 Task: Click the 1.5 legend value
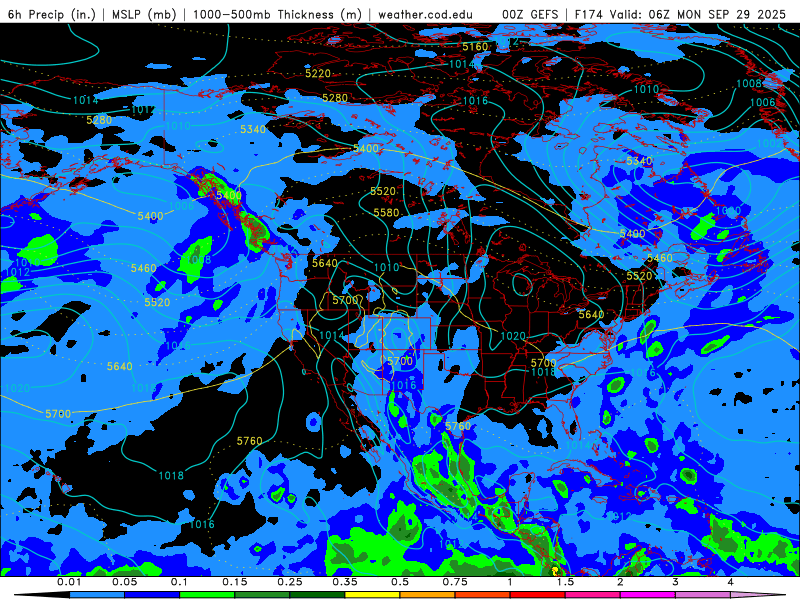click(565, 582)
